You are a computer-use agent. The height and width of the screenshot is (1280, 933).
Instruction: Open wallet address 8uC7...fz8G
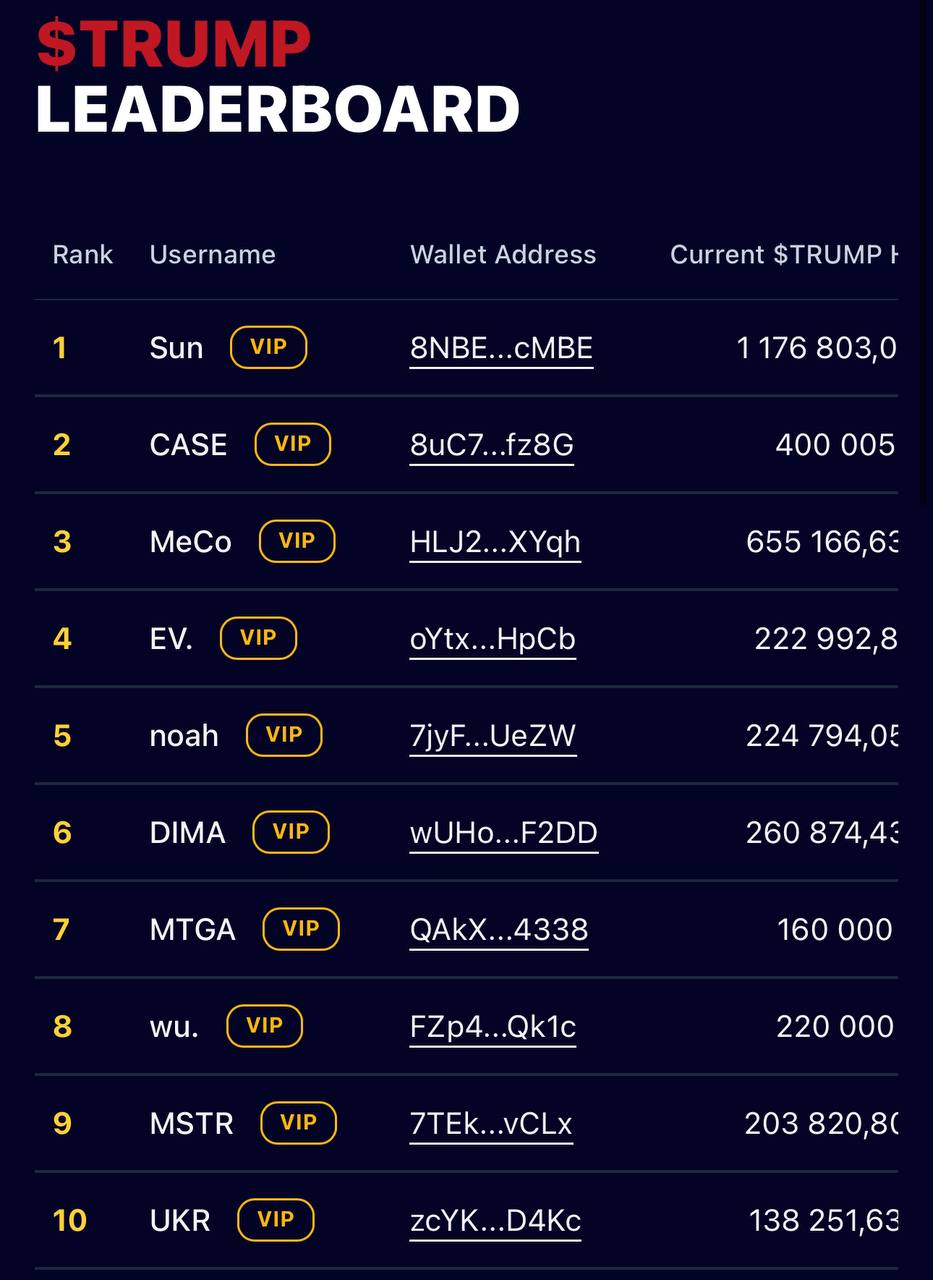[x=492, y=445]
